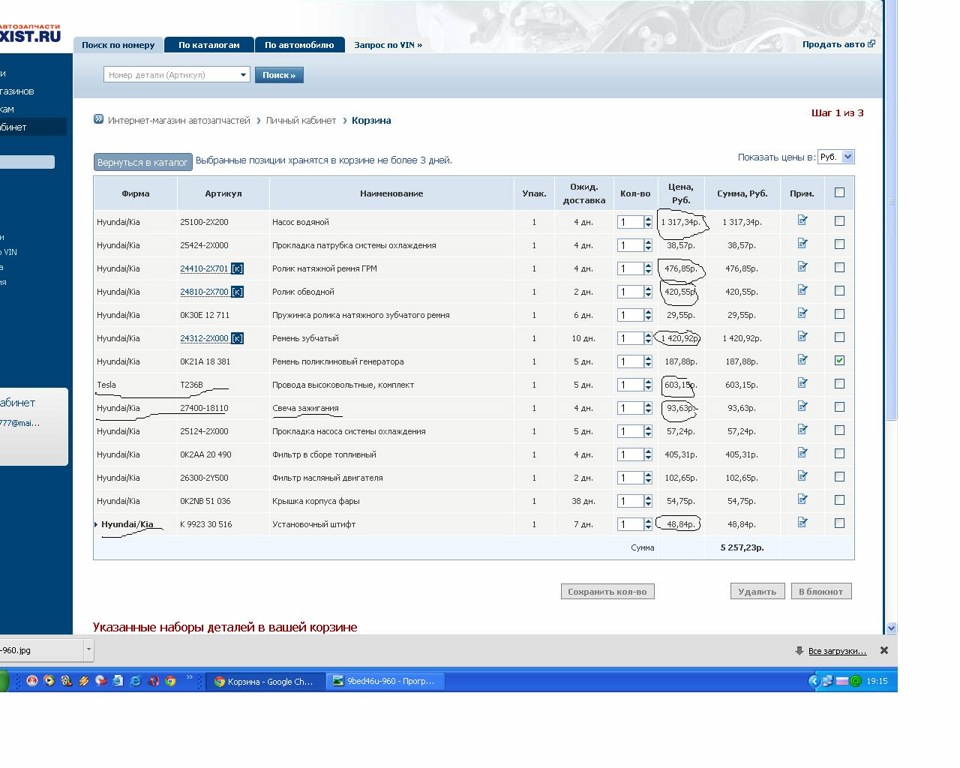This screenshot has width=960, height=768.
Task: Open the downloaded file options arrow
Action: (x=89, y=649)
